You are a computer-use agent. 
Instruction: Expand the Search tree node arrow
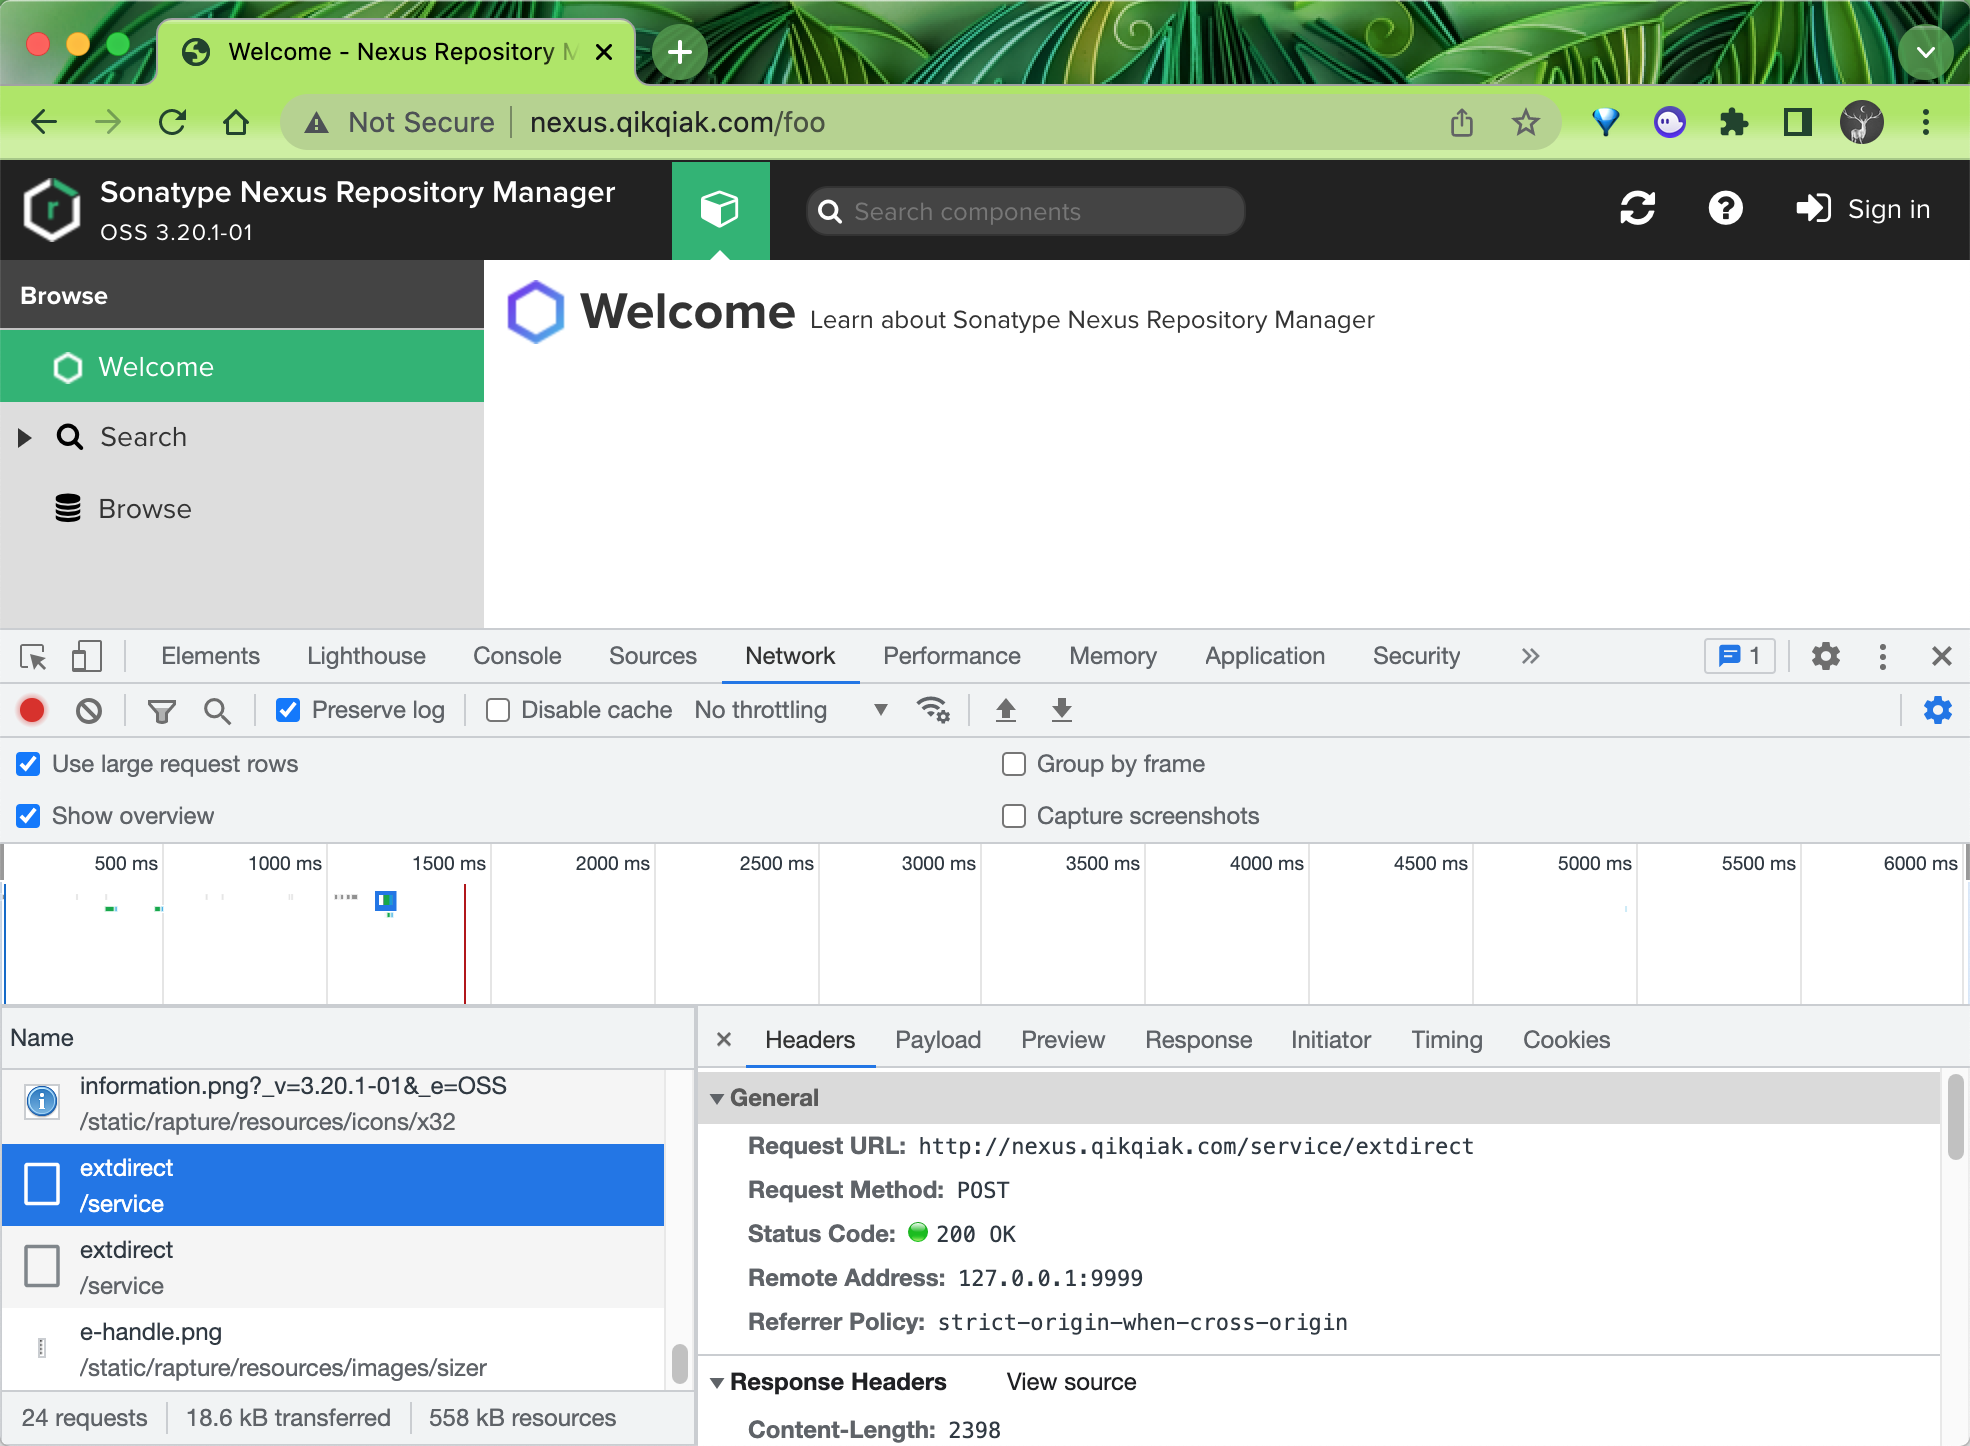point(25,437)
